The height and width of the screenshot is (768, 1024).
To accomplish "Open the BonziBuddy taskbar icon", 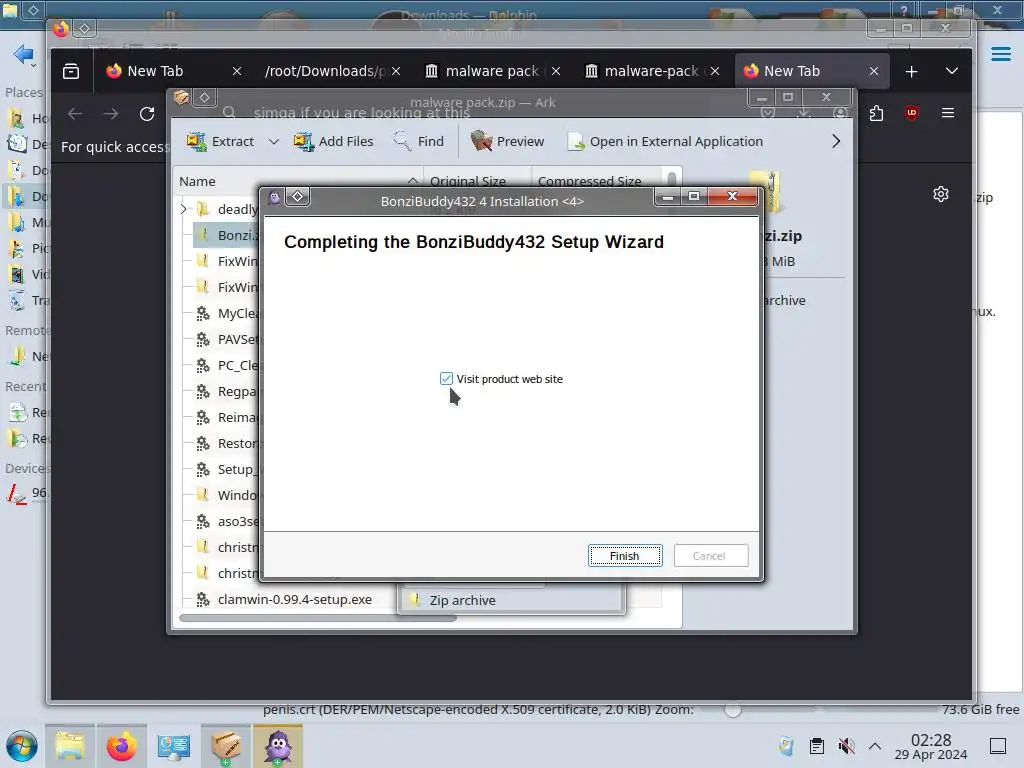I will pyautogui.click(x=278, y=746).
